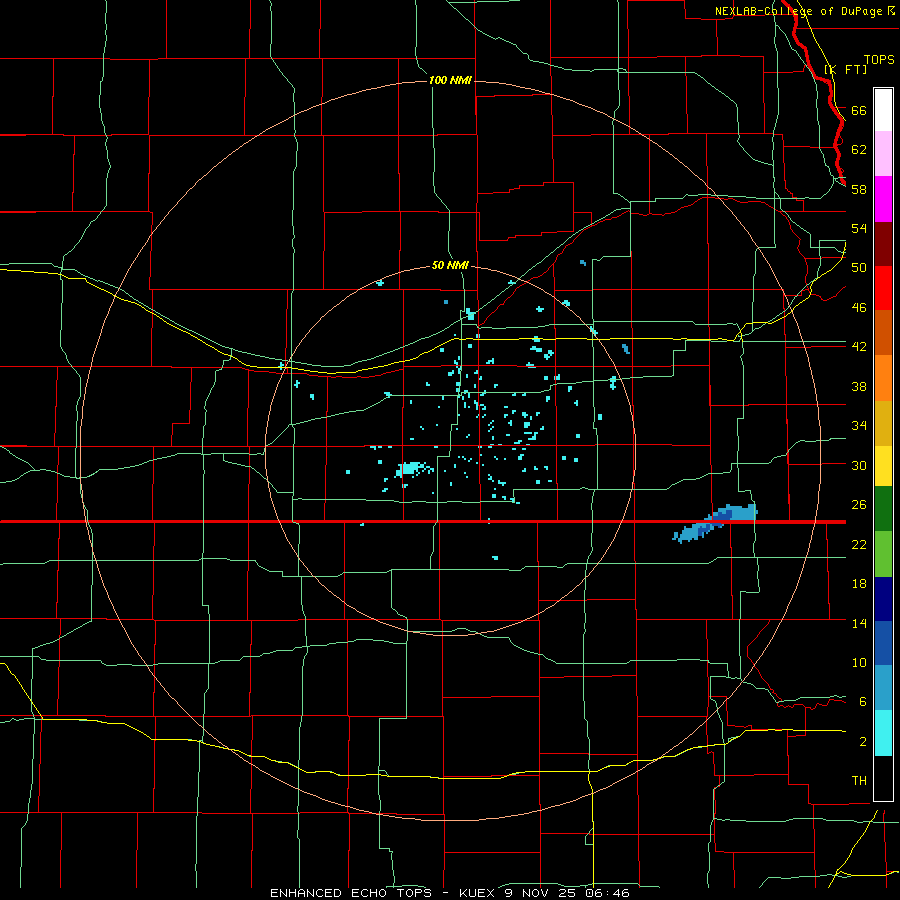Click the white 66 kft legend swatch
The width and height of the screenshot is (900, 900).
tap(883, 110)
